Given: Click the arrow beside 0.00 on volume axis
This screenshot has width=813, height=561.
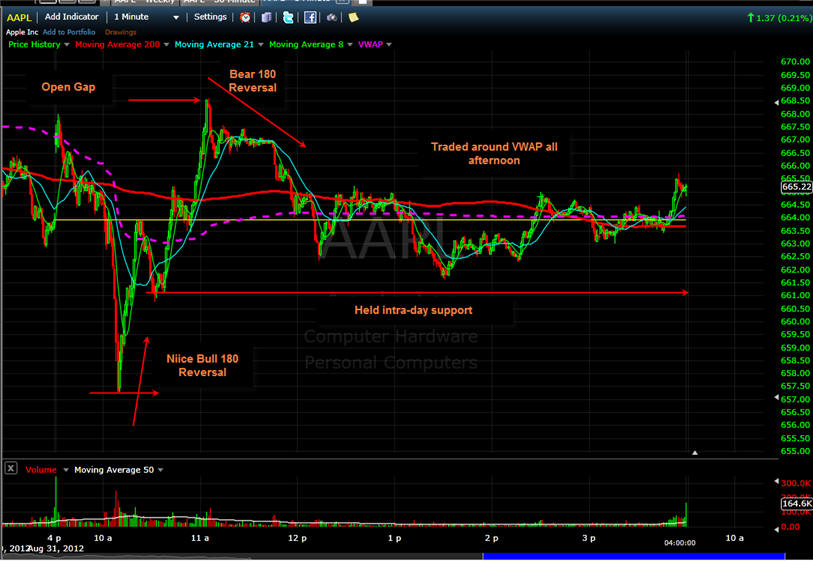Looking at the screenshot, I should (776, 529).
